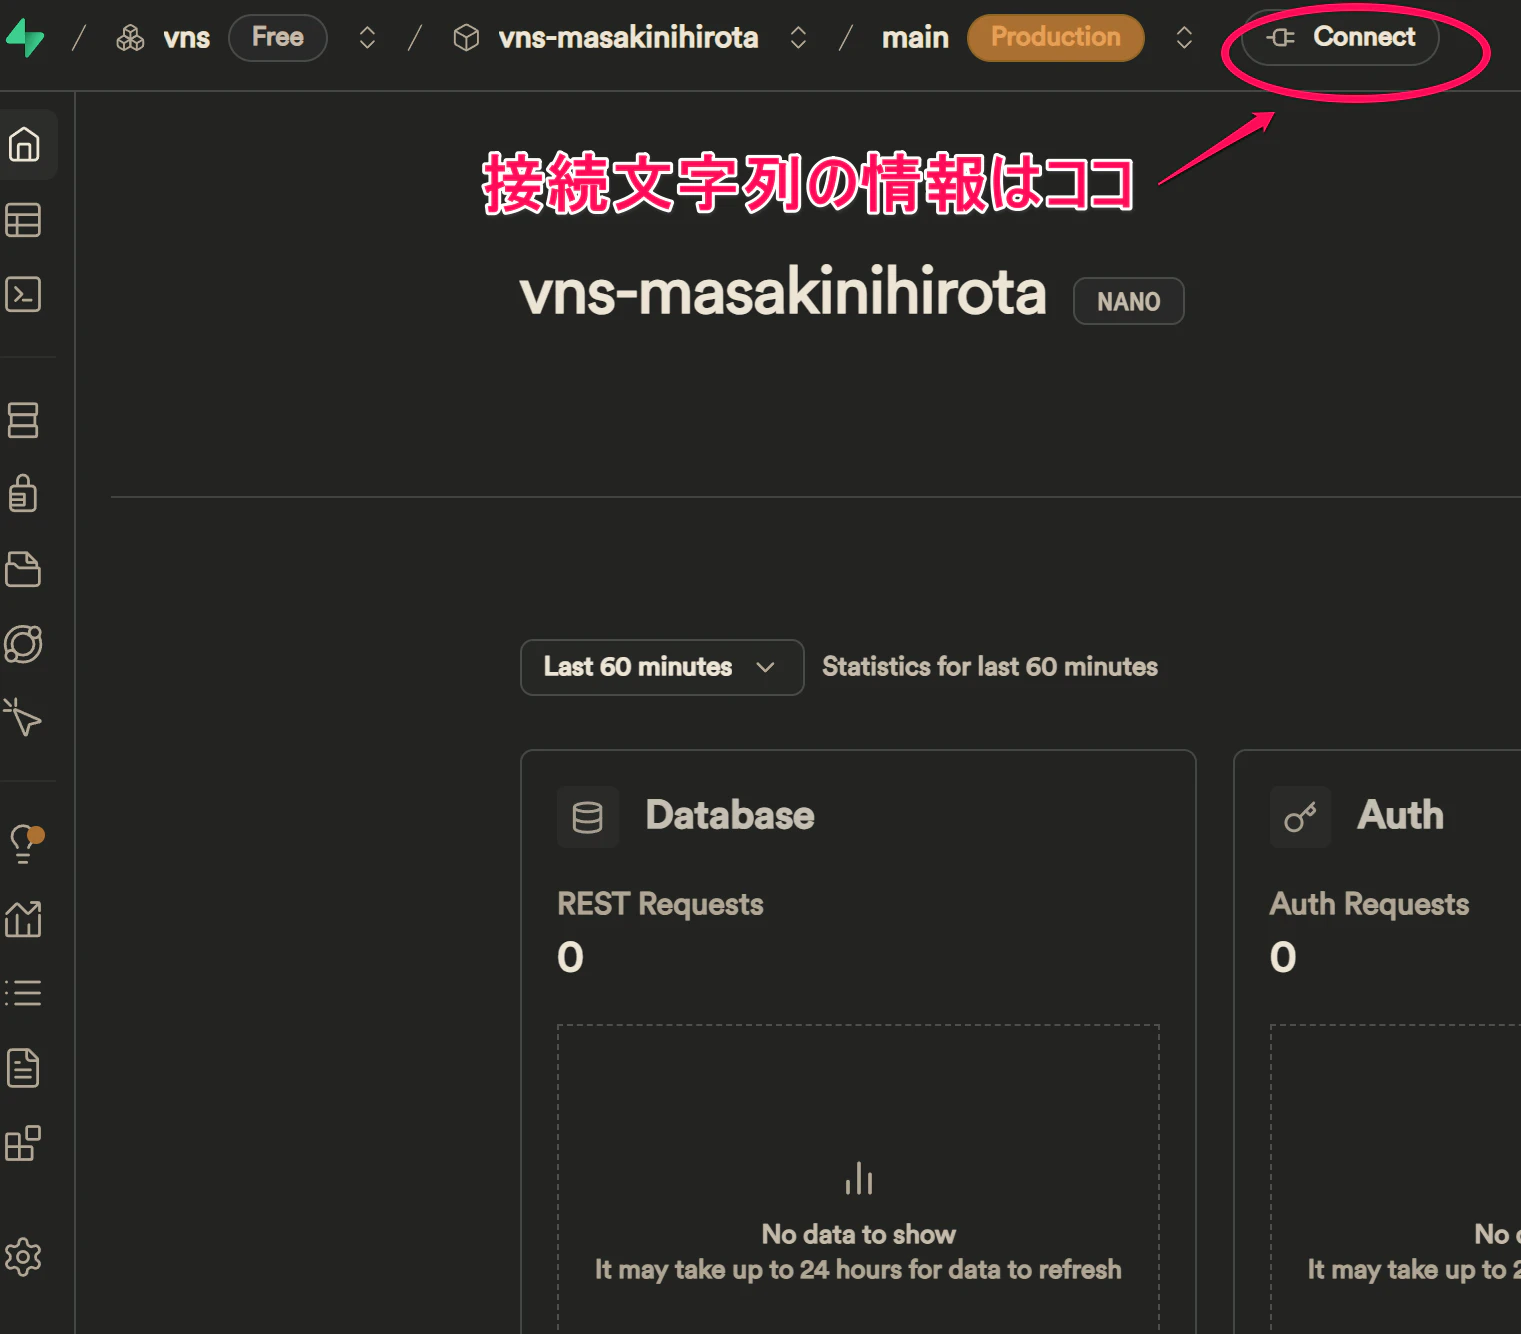
Task: Click the Database card icon
Action: [x=588, y=817]
